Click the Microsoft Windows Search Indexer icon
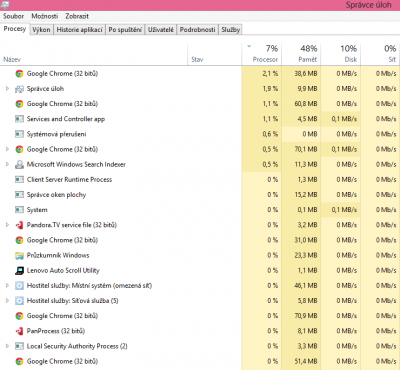 19,164
